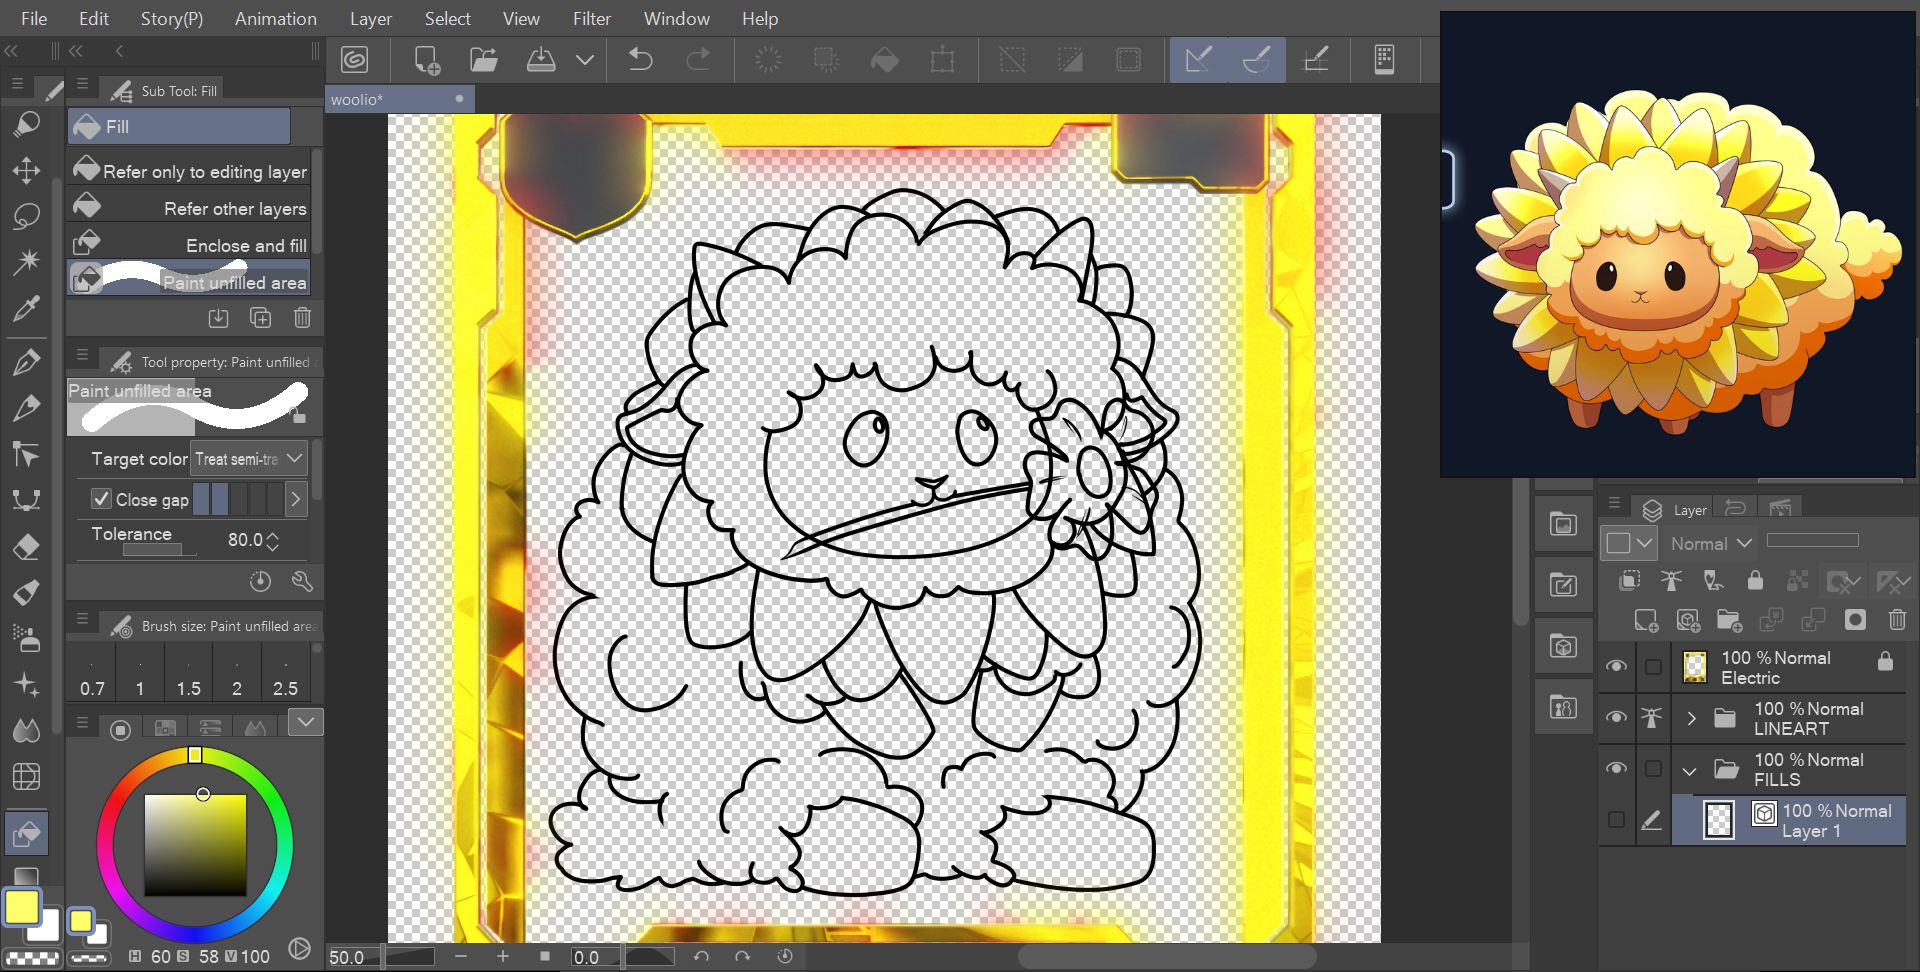Open Clip Studio launcher icon
Image resolution: width=1920 pixels, height=972 pixels.
coord(354,60)
